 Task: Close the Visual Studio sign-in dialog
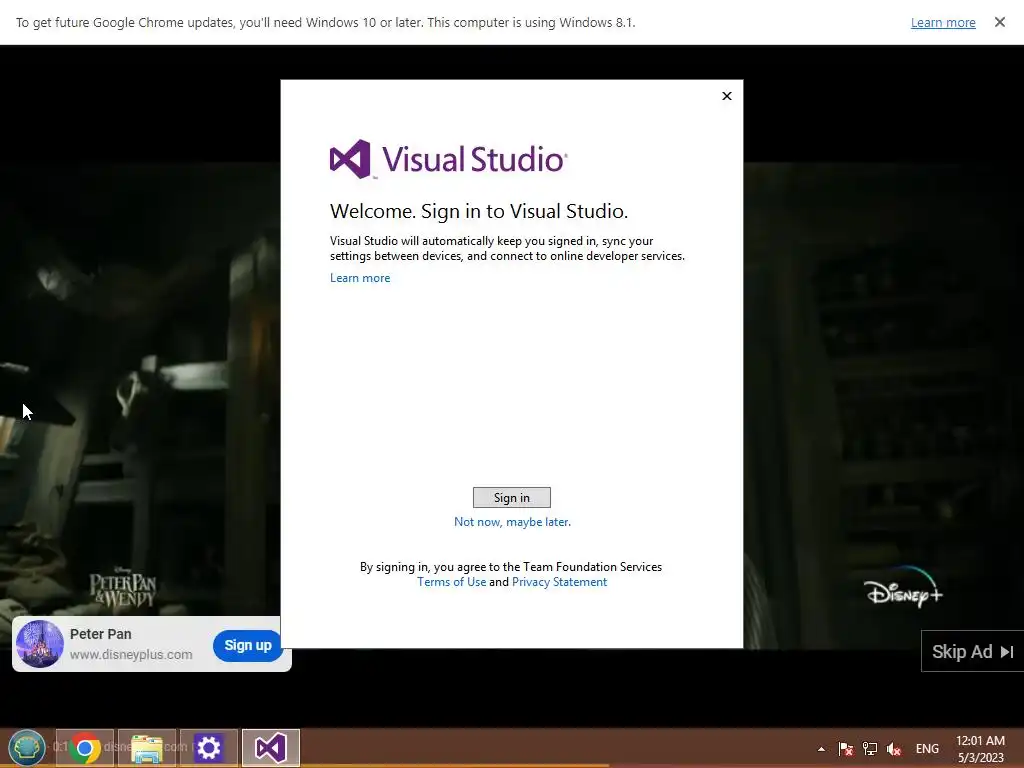727,96
